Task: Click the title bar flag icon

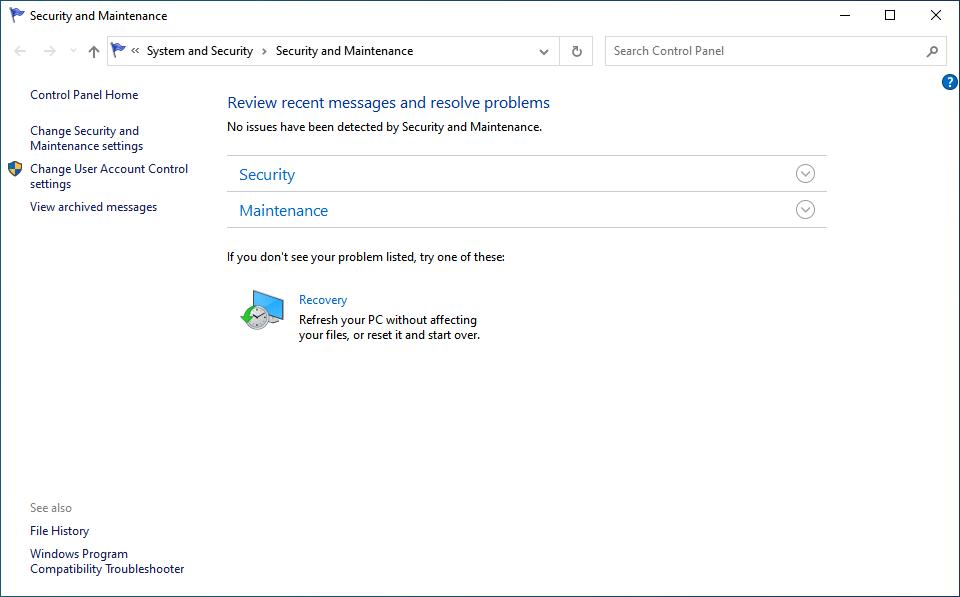Action: click(x=17, y=15)
